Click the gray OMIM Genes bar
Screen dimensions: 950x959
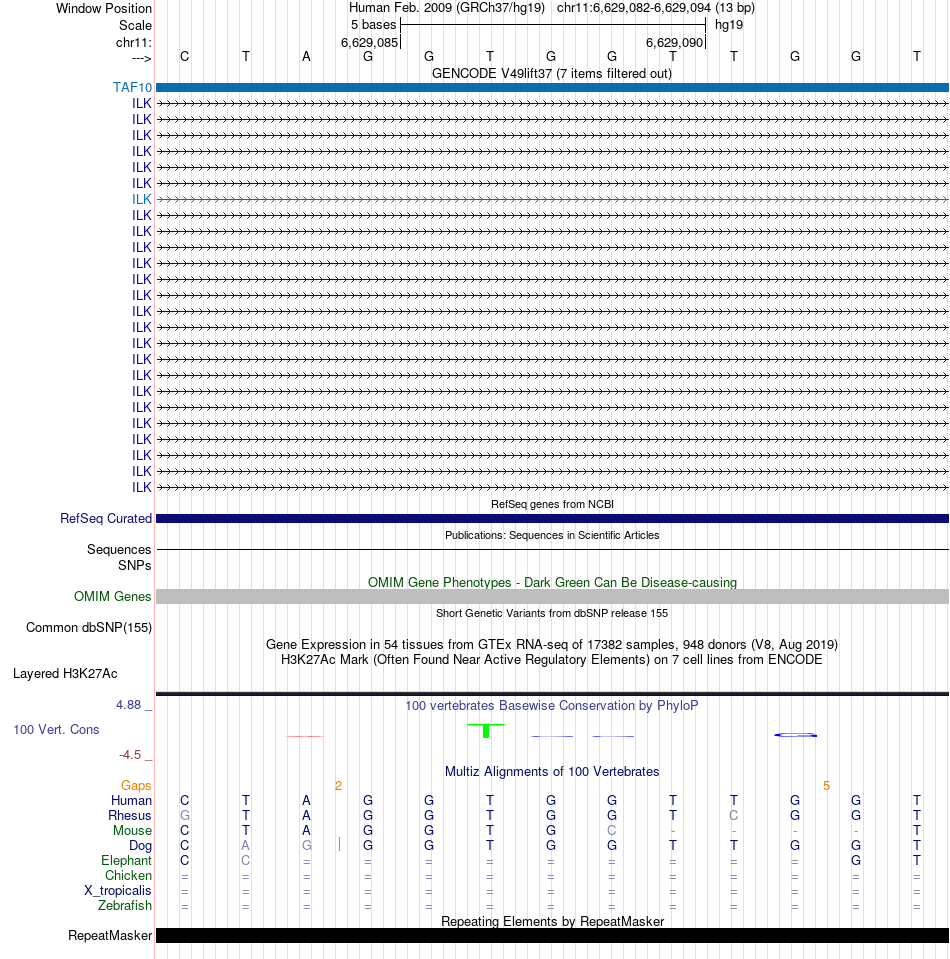[552, 596]
